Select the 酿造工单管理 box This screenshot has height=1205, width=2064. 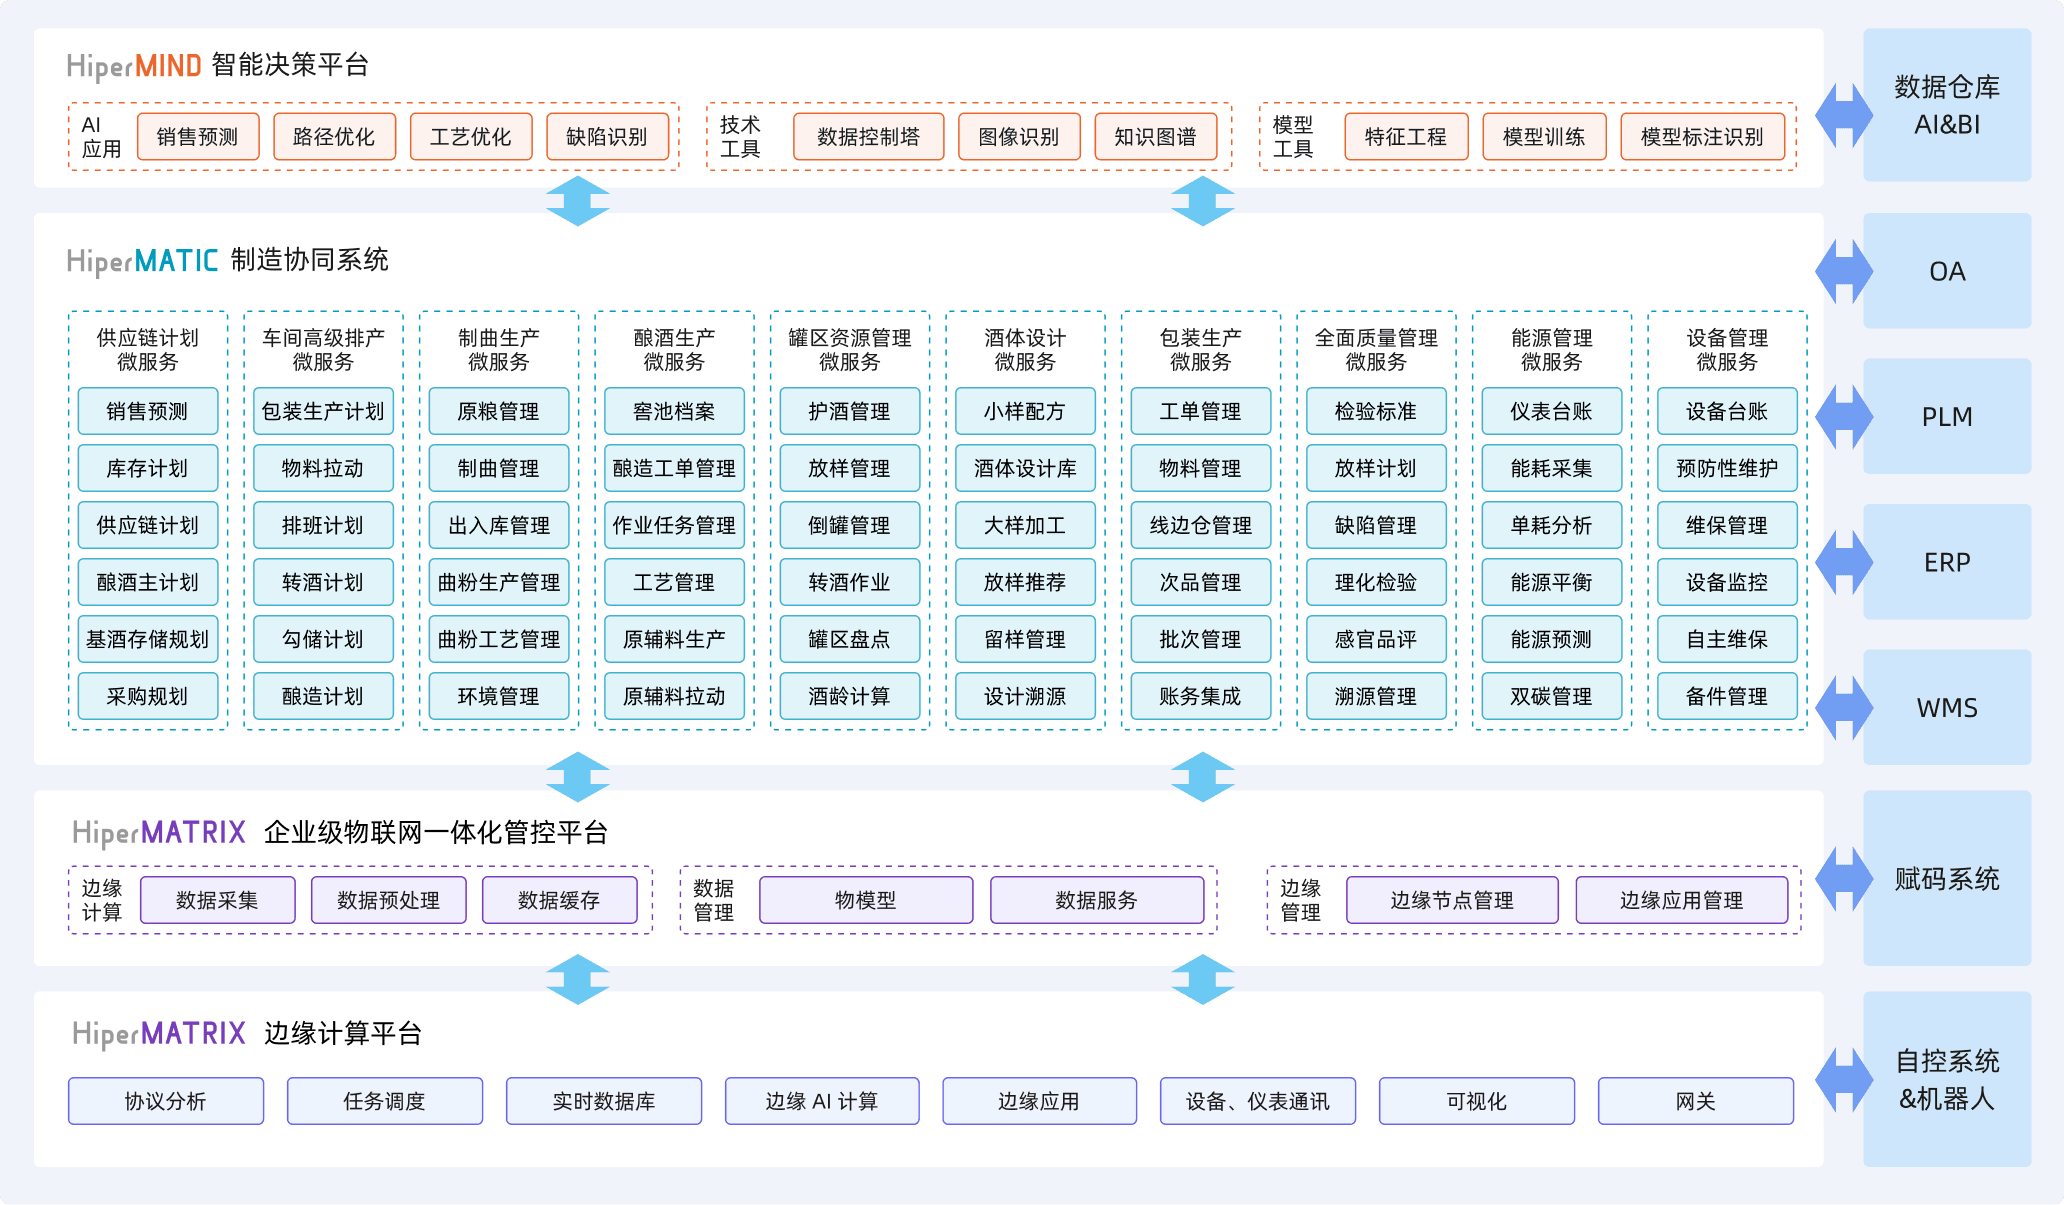pos(674,468)
